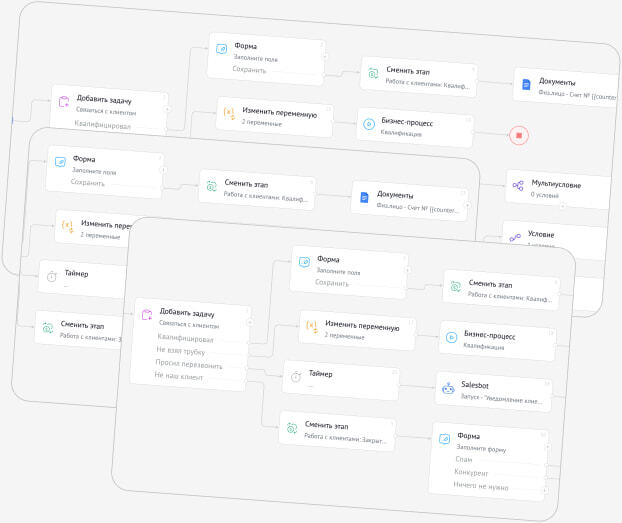Screen dimensions: 622x523
Task: Click the Мультиусловие node title
Action: pos(556,184)
